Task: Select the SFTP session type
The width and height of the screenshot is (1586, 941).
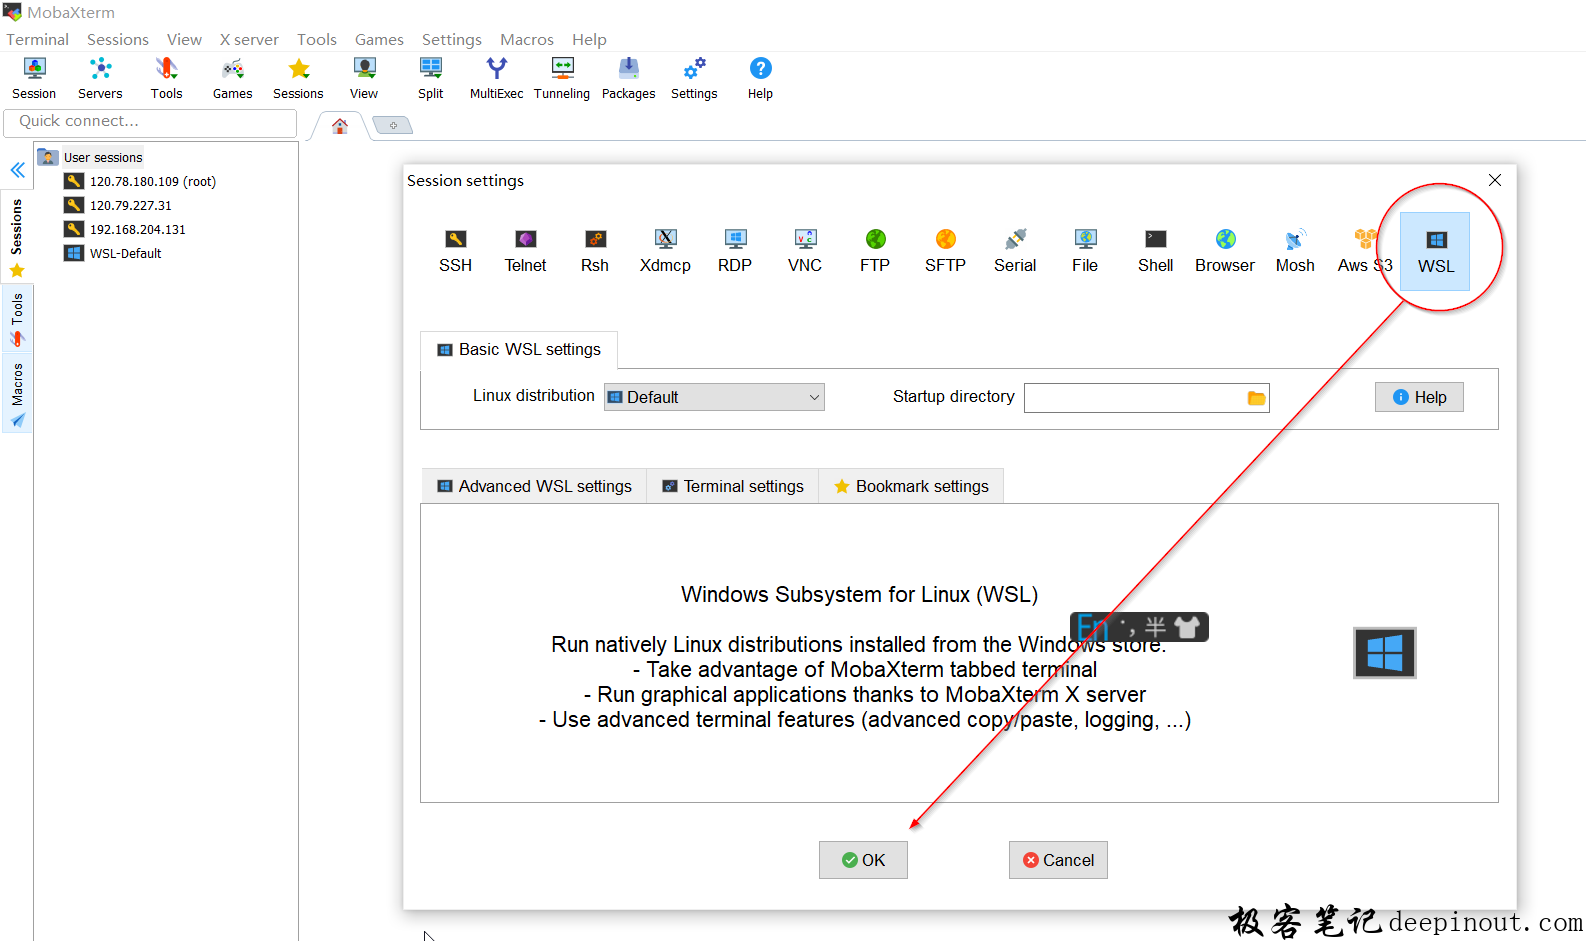Action: (x=945, y=251)
